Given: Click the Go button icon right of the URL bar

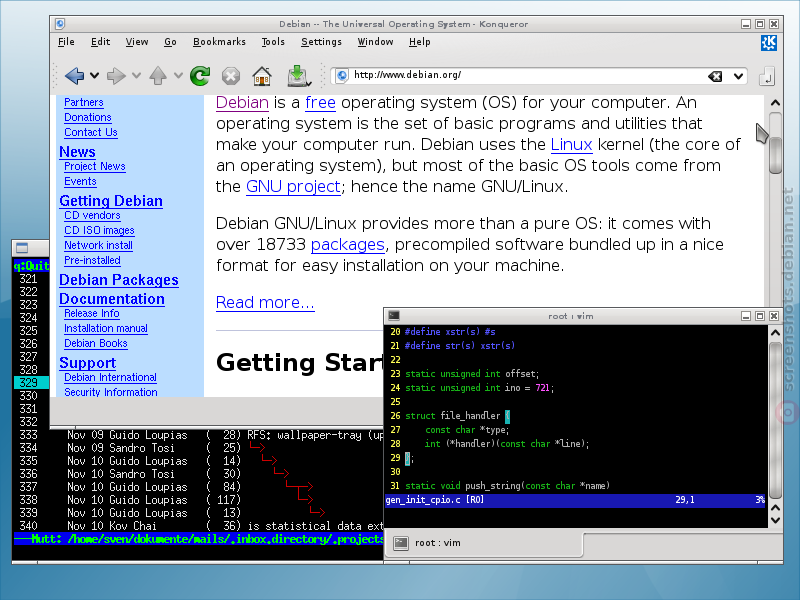Looking at the screenshot, I should [x=767, y=77].
